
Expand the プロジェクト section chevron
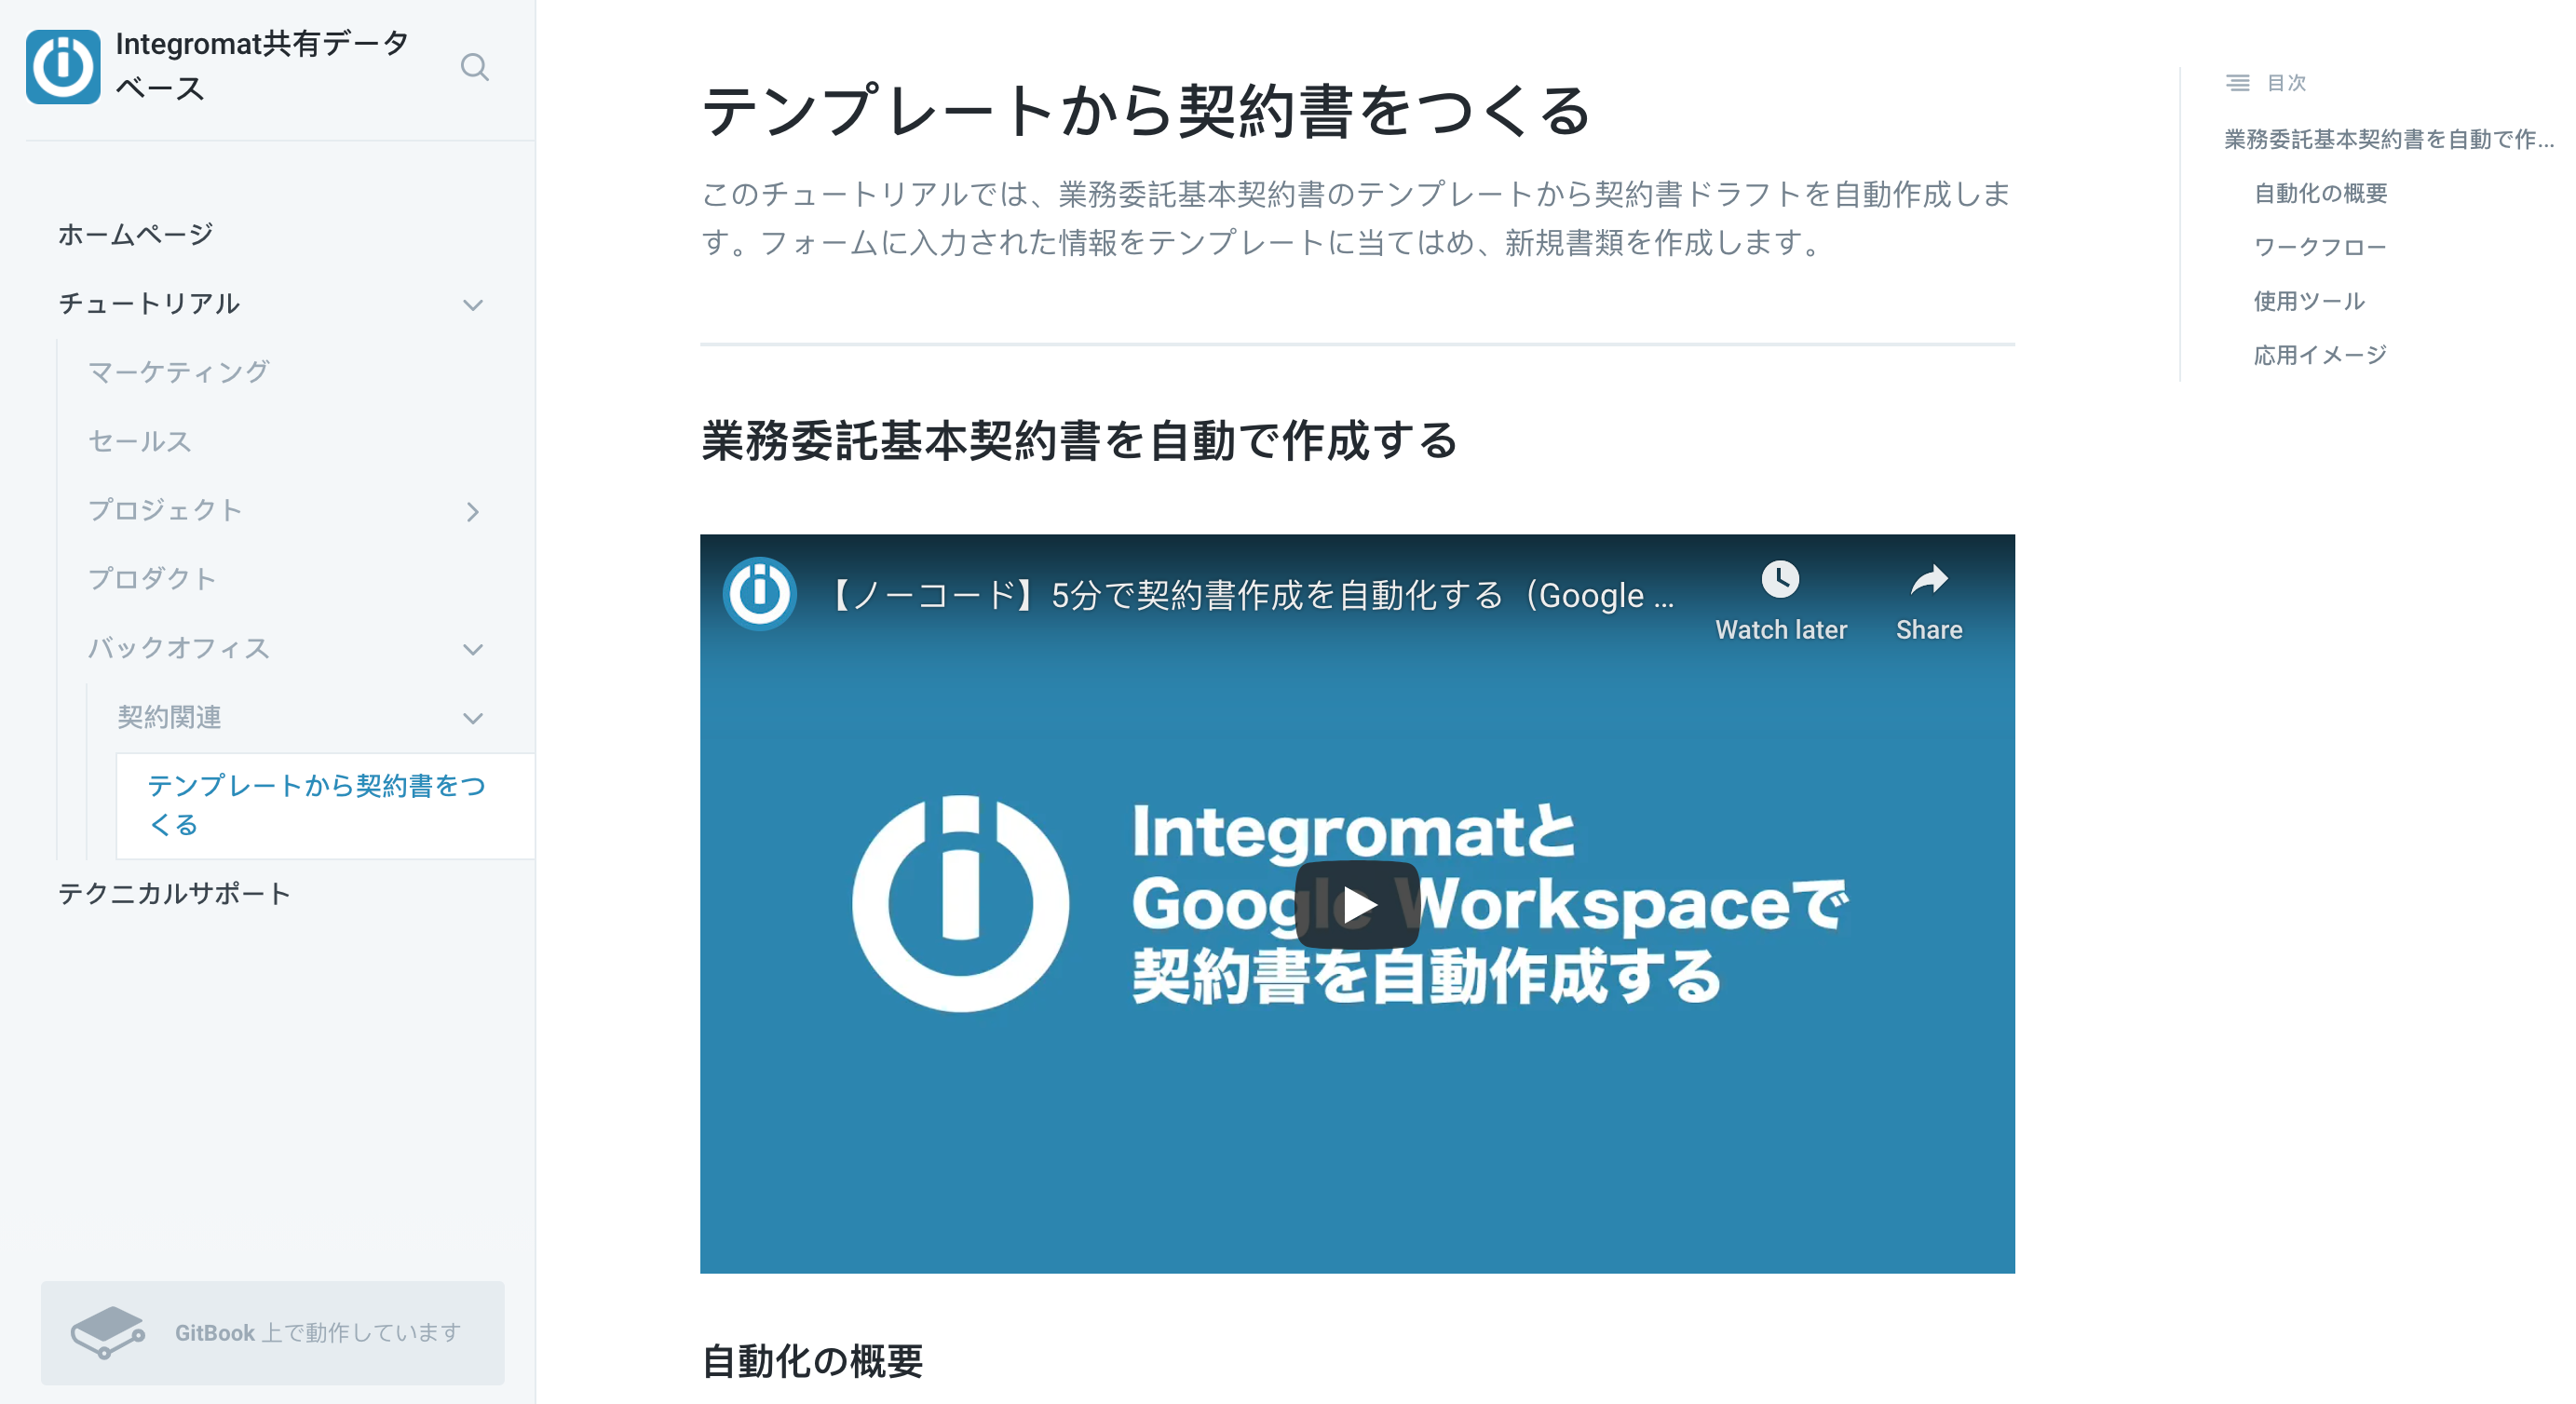tap(473, 512)
